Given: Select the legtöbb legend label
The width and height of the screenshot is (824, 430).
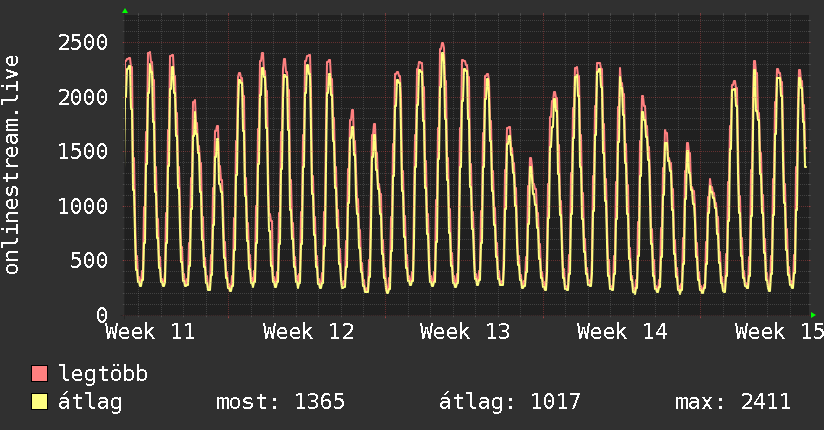Looking at the screenshot, I should coord(104,375).
